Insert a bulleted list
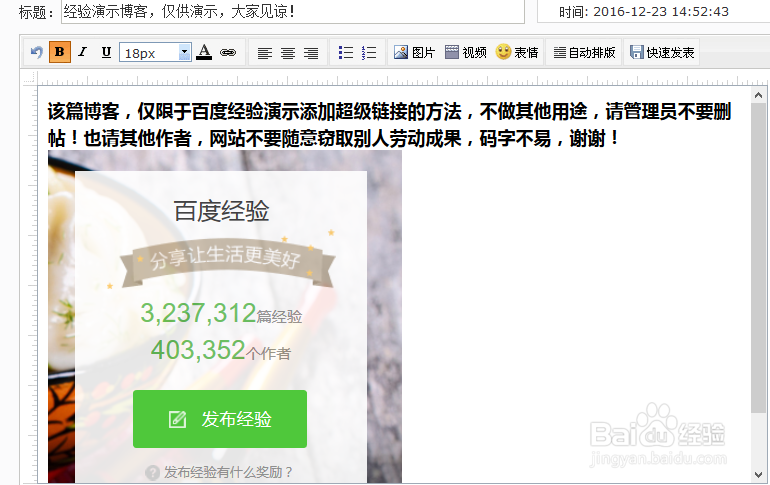 (x=346, y=53)
